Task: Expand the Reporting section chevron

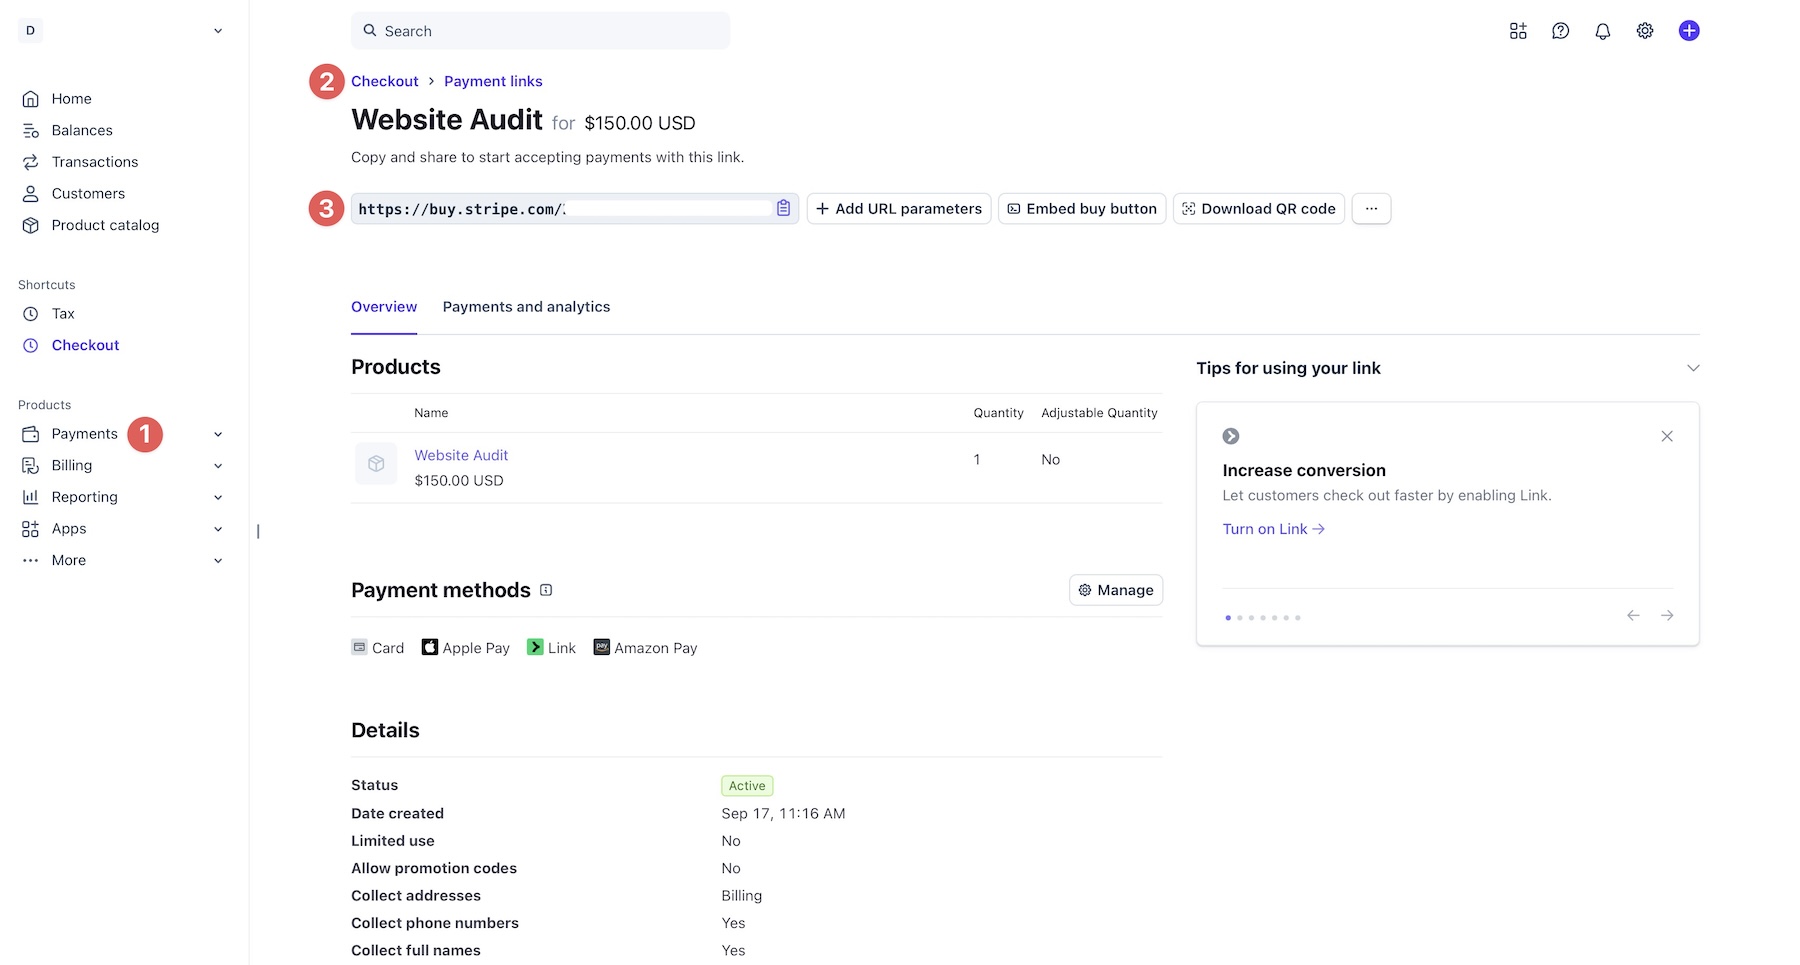Action: (x=218, y=498)
